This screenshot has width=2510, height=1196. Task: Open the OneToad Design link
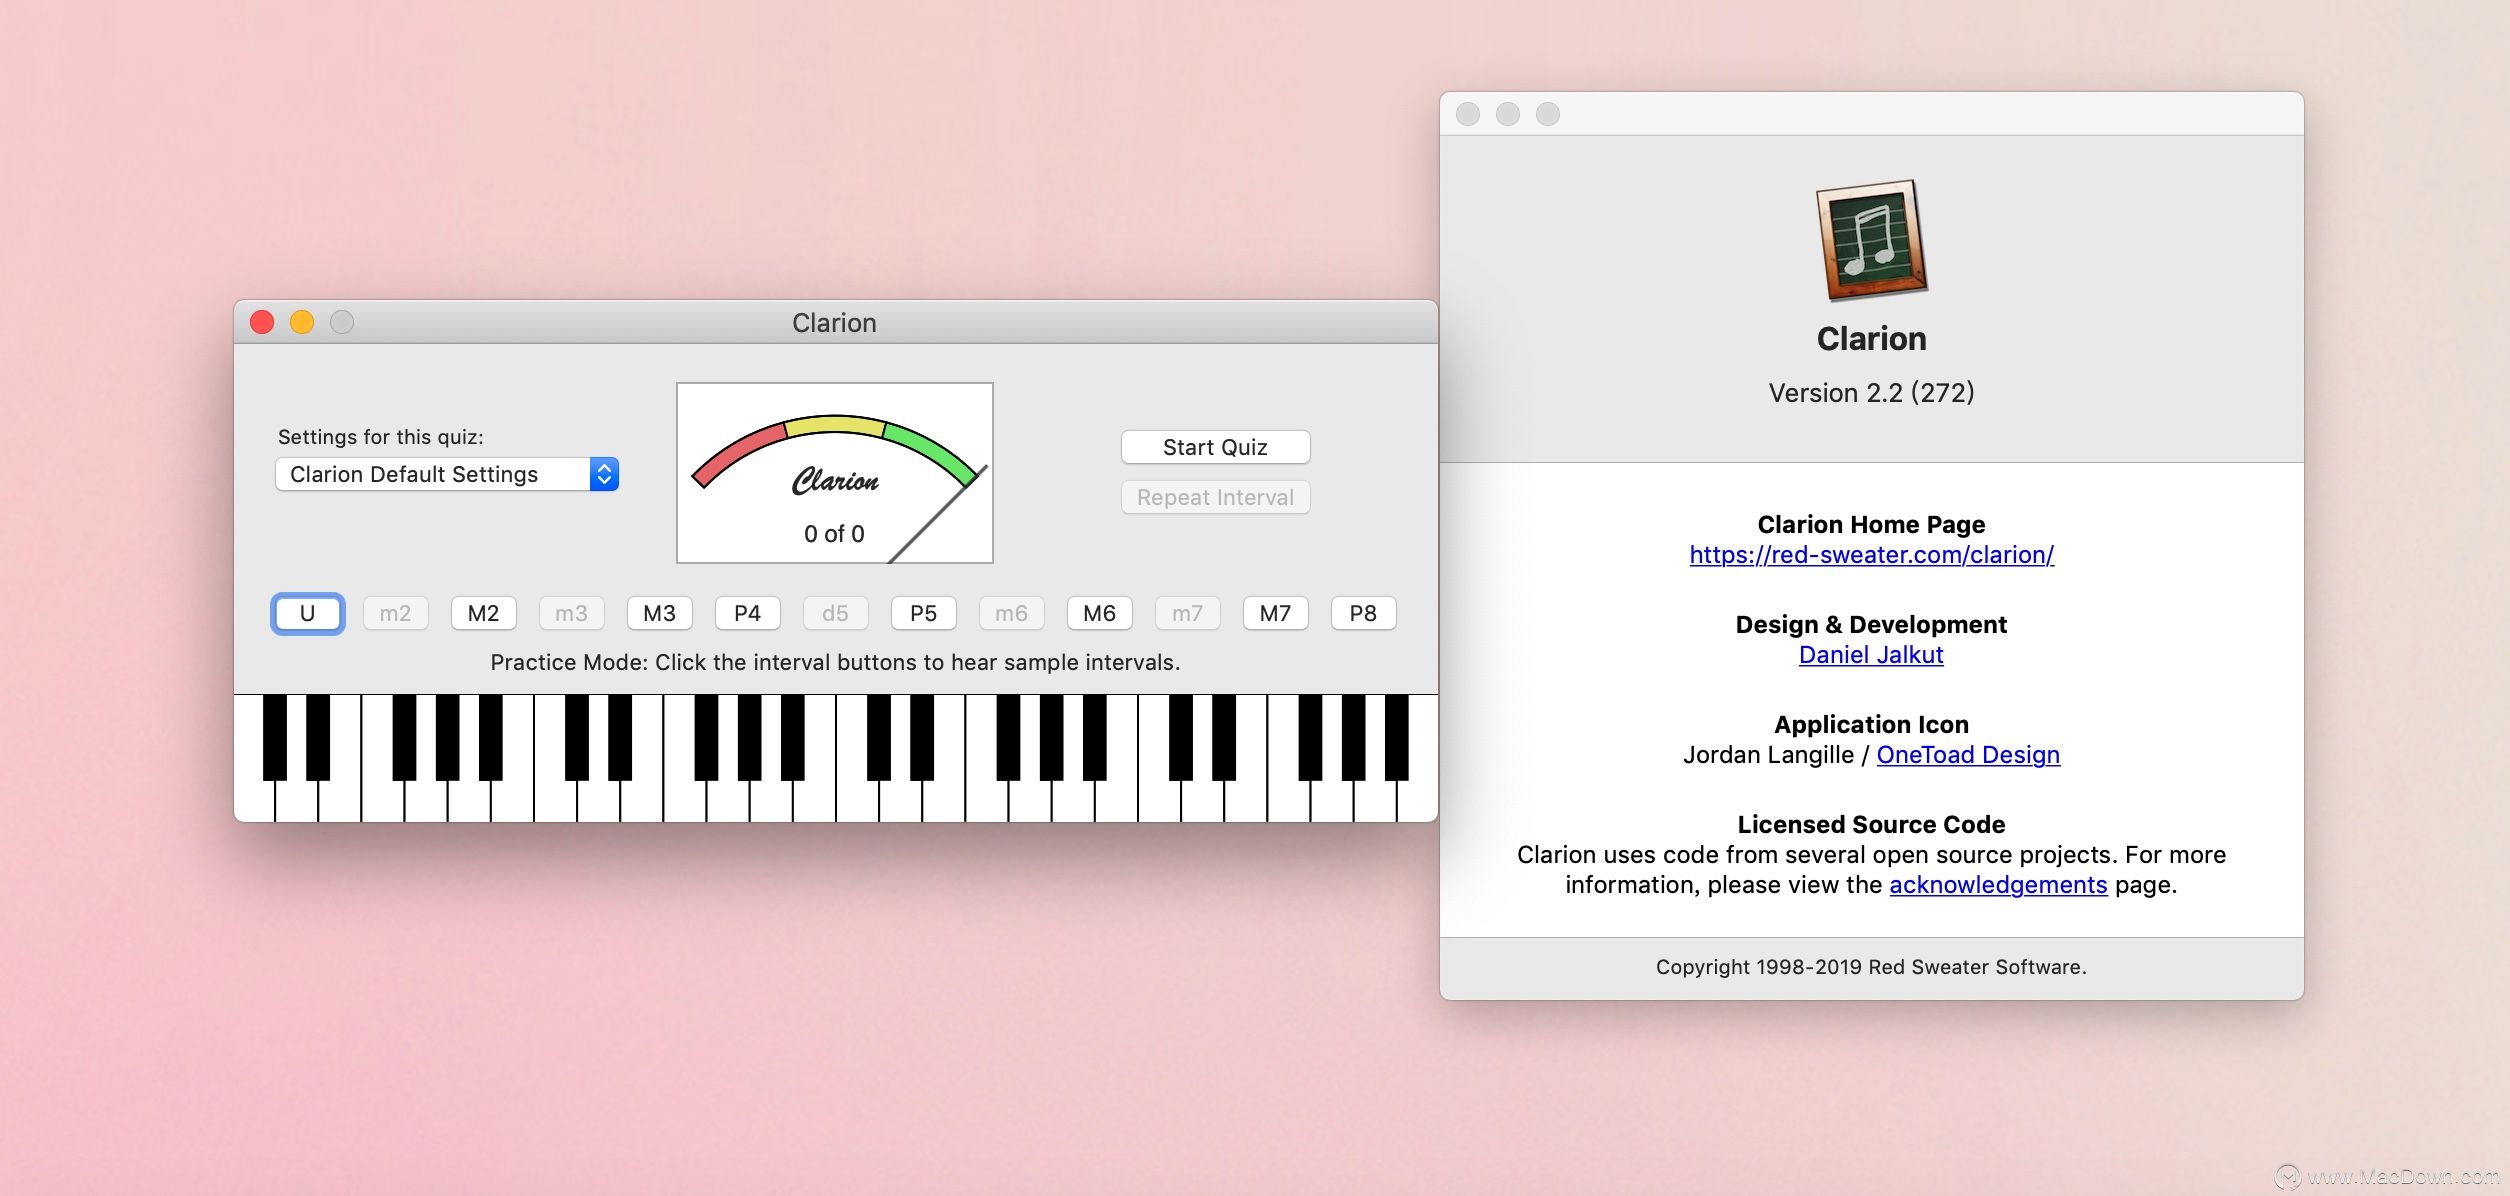(1968, 755)
